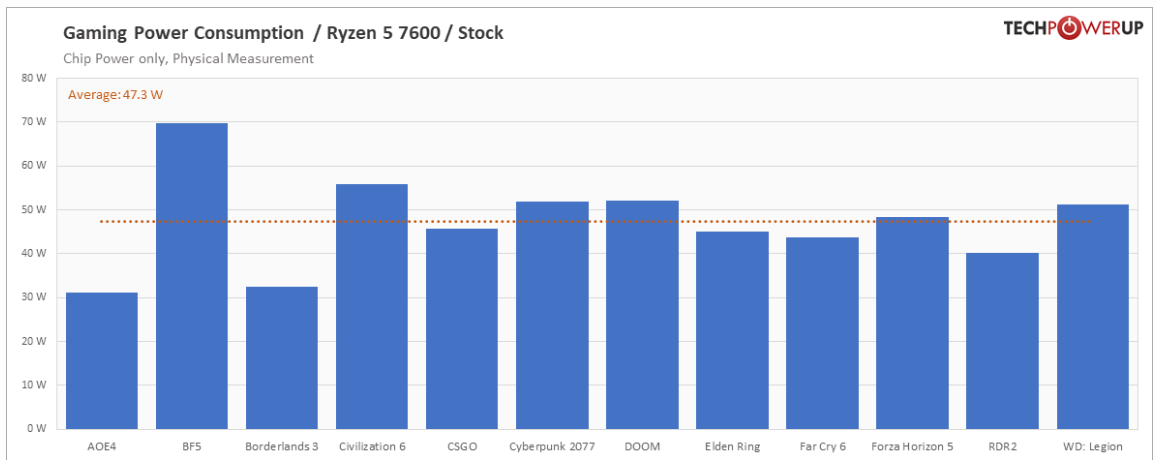Click the '80 W' axis label
The width and height of the screenshot is (1156, 460).
[34, 78]
